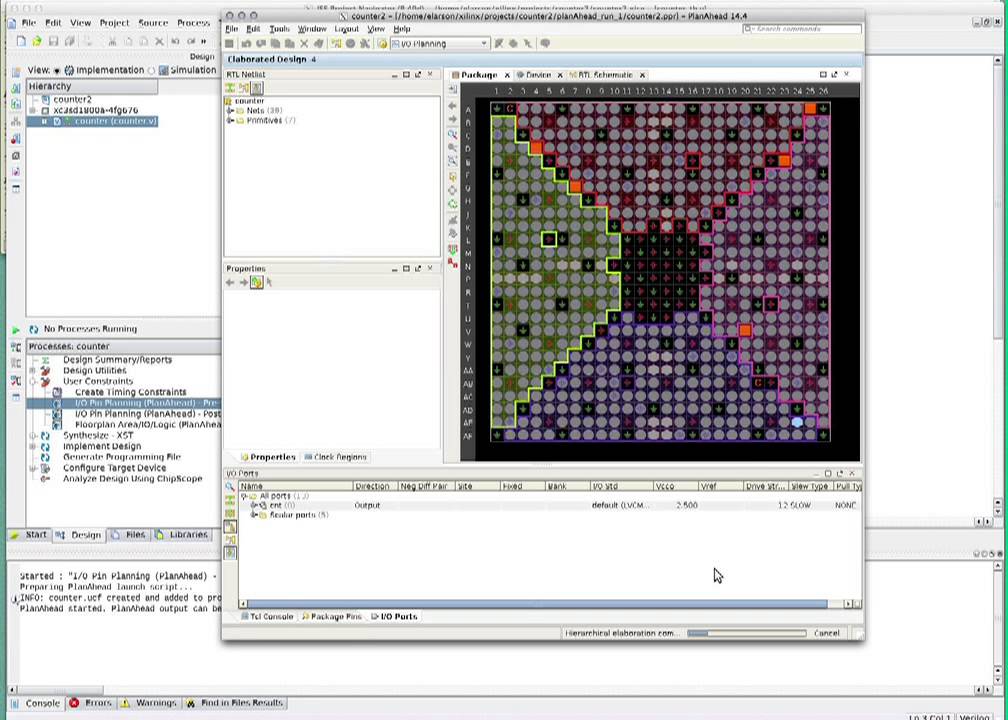Click the highlighted light-blue pin in package
Screen dimensions: 1008x720
pyautogui.click(x=797, y=422)
